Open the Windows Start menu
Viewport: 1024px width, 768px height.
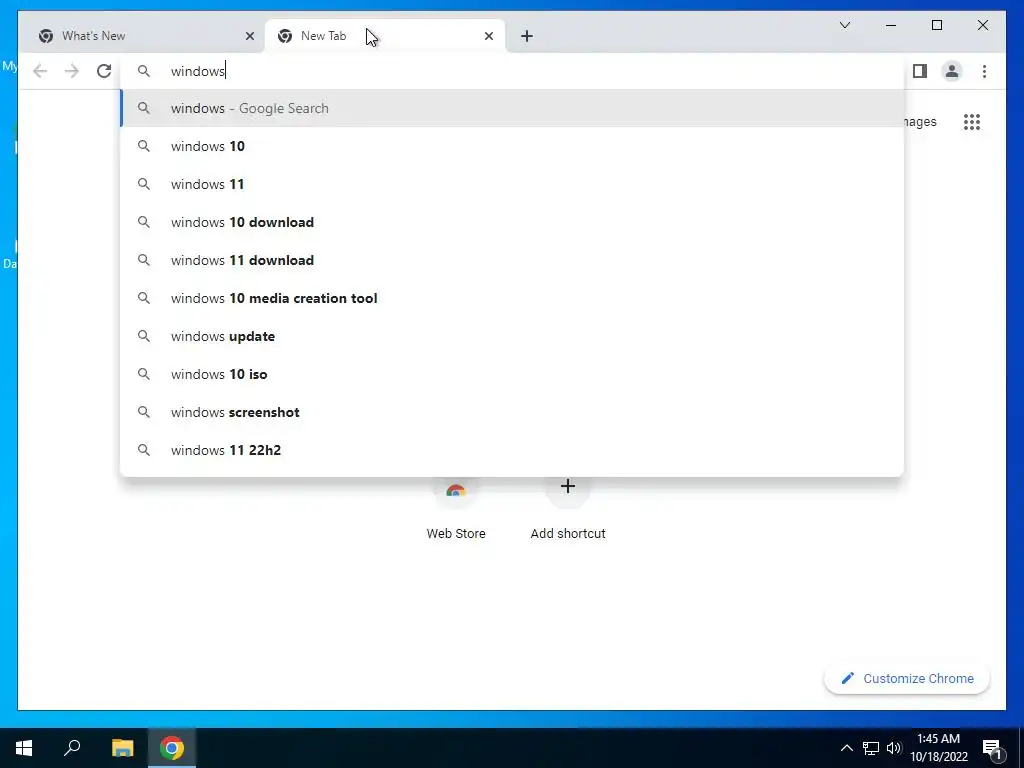[24, 748]
